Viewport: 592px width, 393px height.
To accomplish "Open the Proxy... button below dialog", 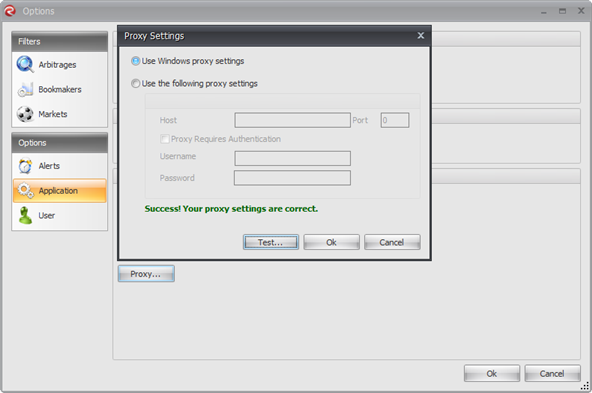I will pyautogui.click(x=146, y=274).
